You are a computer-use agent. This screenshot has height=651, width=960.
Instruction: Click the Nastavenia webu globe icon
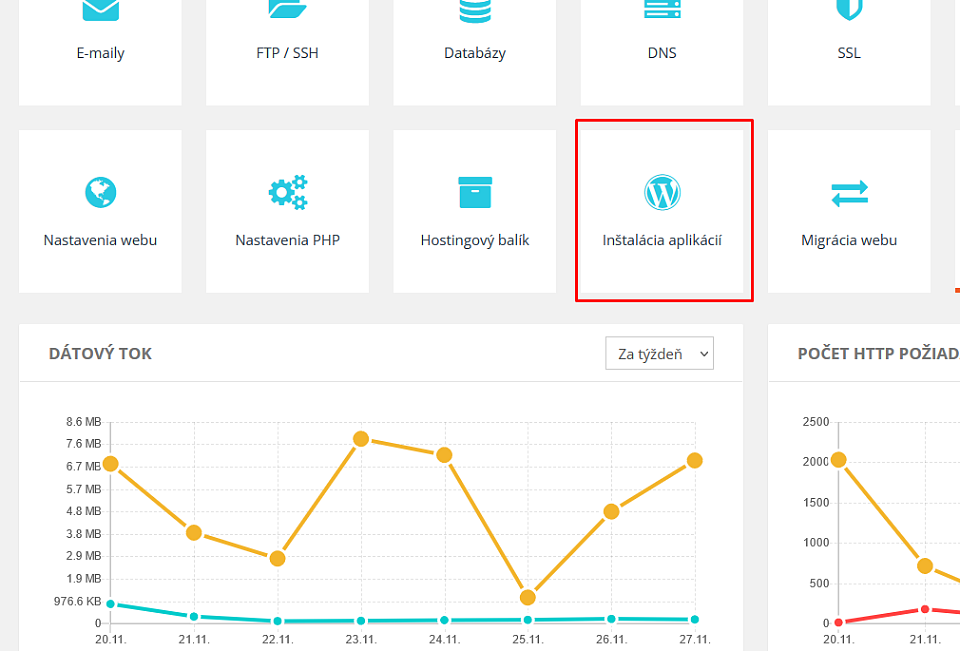click(100, 192)
